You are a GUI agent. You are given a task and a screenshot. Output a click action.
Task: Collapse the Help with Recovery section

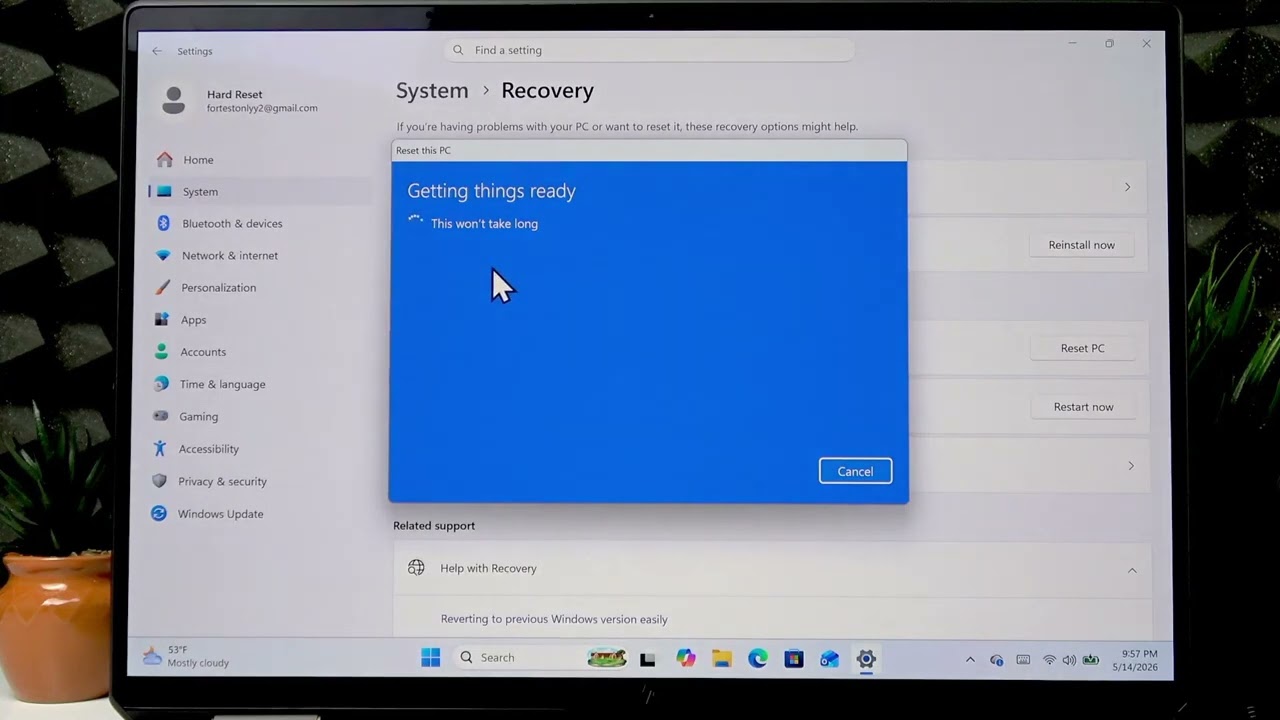point(1132,570)
